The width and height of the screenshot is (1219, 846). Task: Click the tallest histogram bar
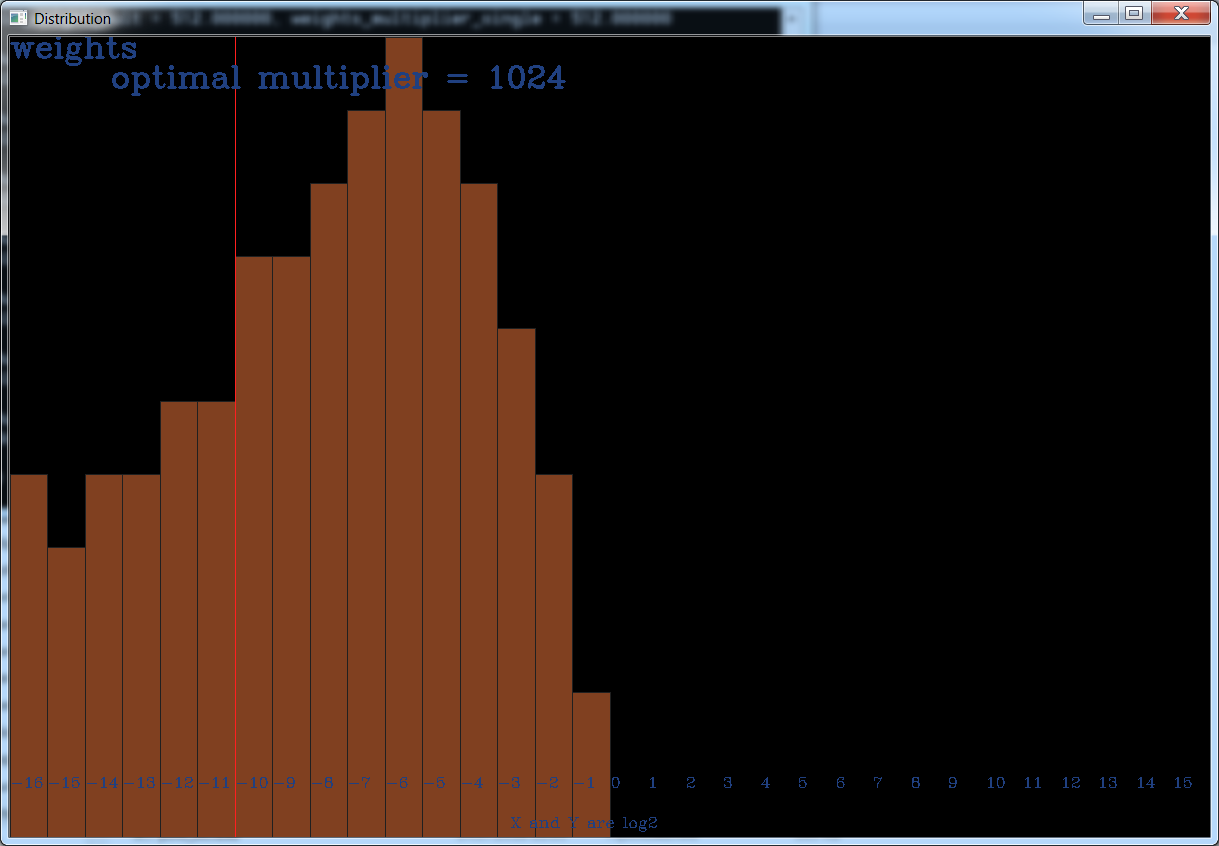click(x=404, y=437)
